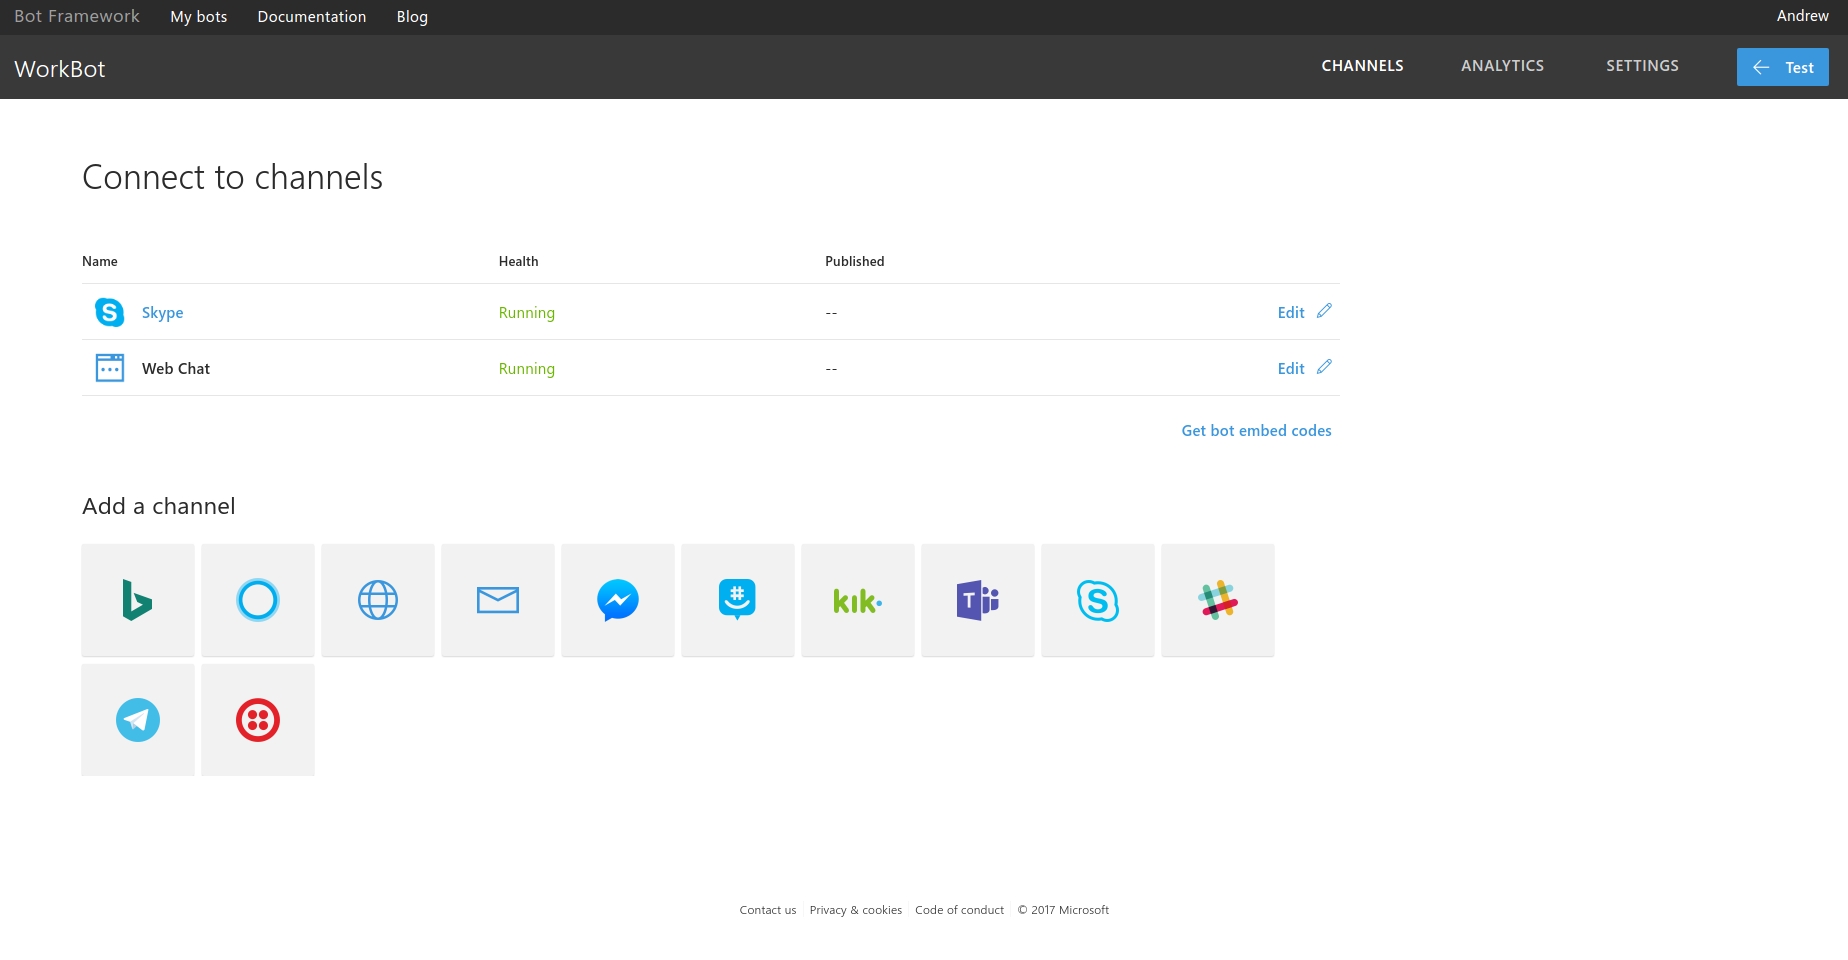Edit the Web Chat channel
The image size is (1848, 960).
click(x=1291, y=369)
